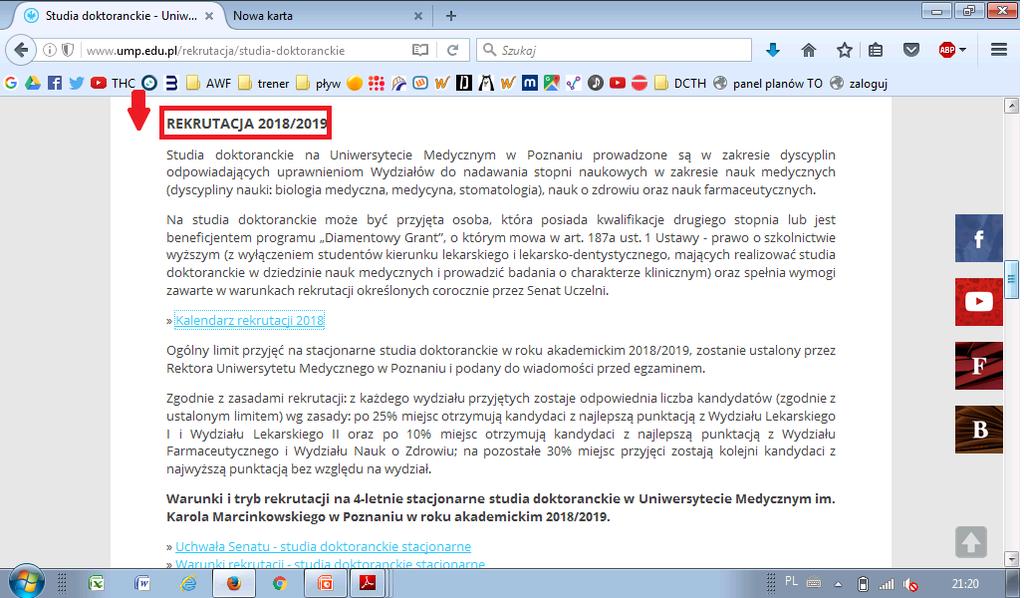The height and width of the screenshot is (598, 1024).
Task: Open the Kalendarz rekrutacji 2018 link
Action: (x=249, y=321)
